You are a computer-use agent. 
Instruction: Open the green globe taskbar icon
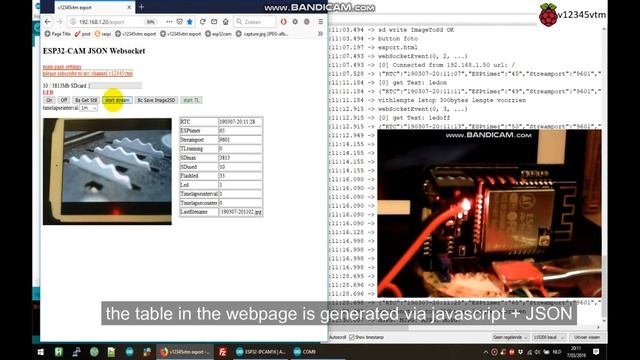(94, 352)
